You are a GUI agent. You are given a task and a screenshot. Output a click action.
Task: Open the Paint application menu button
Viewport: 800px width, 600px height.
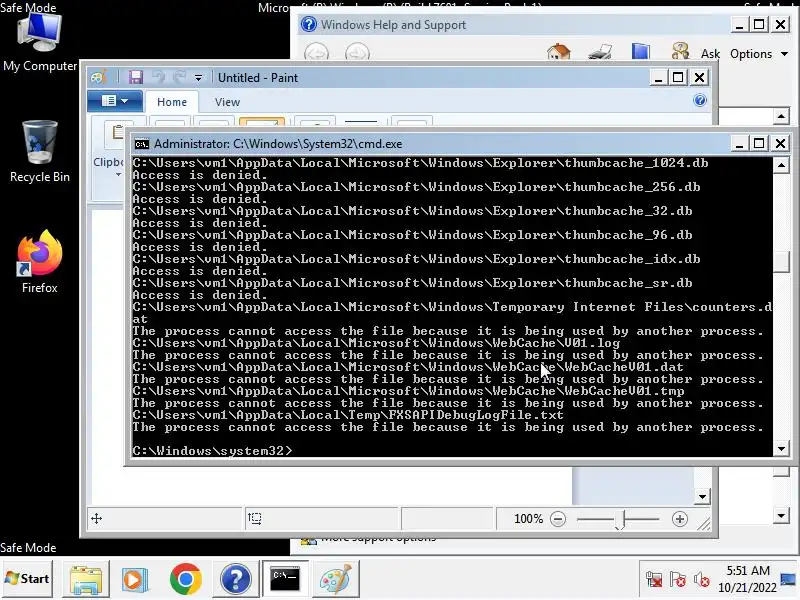pyautogui.click(x=114, y=101)
